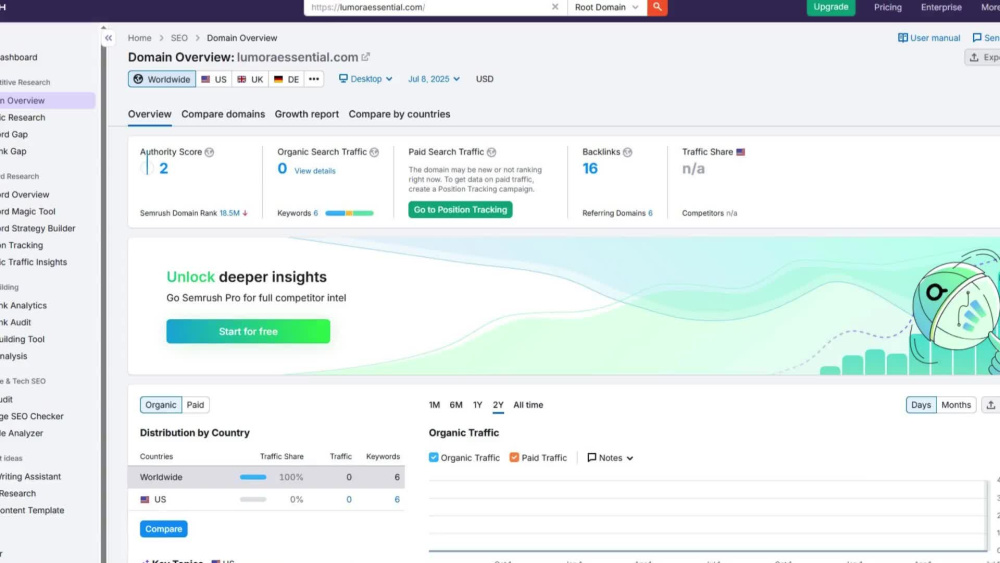This screenshot has width=1000, height=563.
Task: Expand the Notes dropdown
Action: (610, 458)
